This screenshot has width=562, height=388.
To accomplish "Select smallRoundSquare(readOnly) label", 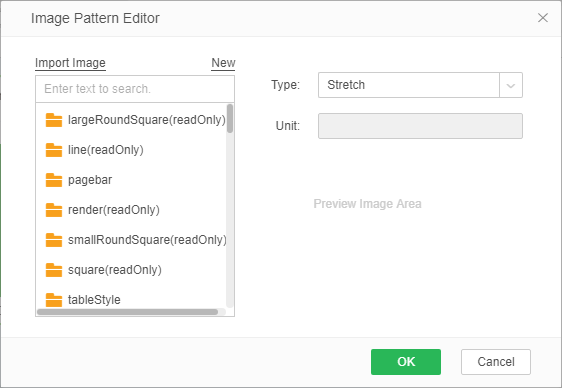I will point(147,240).
